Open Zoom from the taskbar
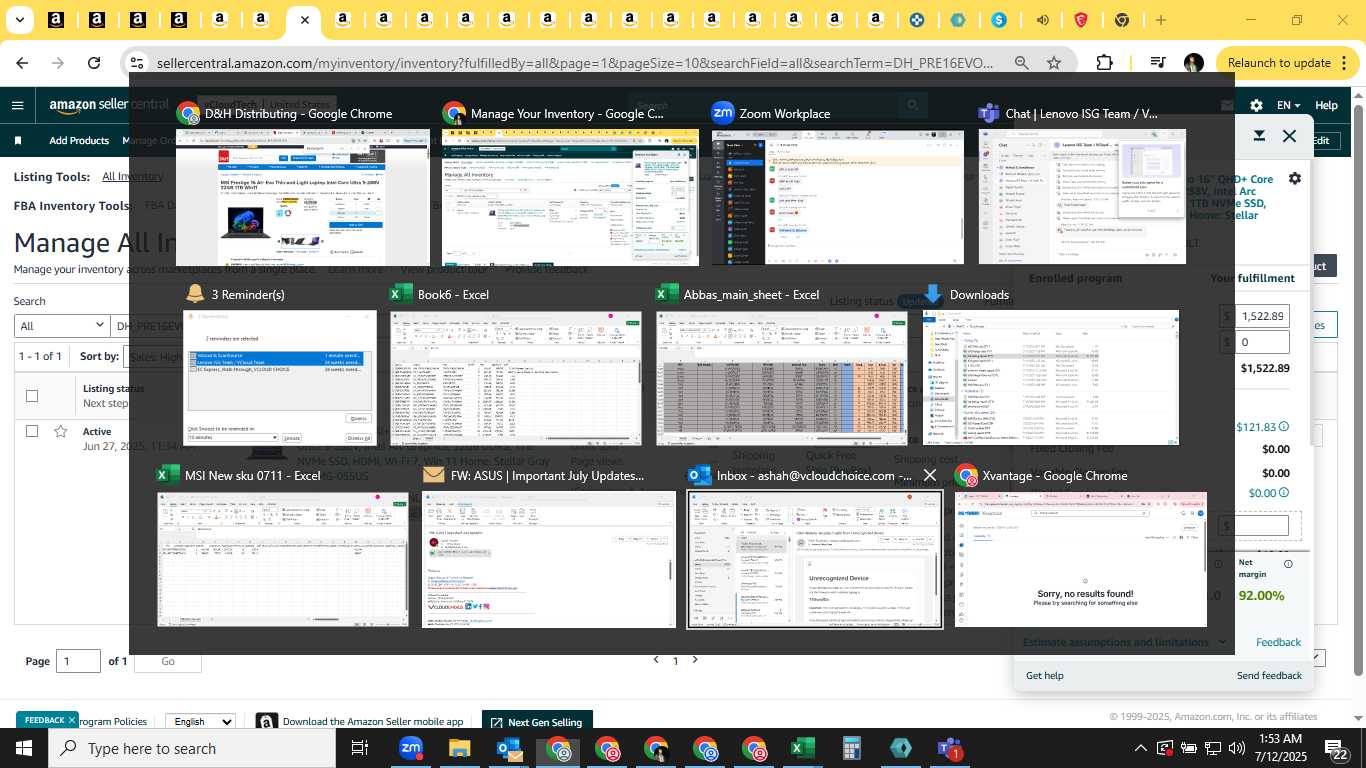This screenshot has width=1366, height=768. click(410, 748)
